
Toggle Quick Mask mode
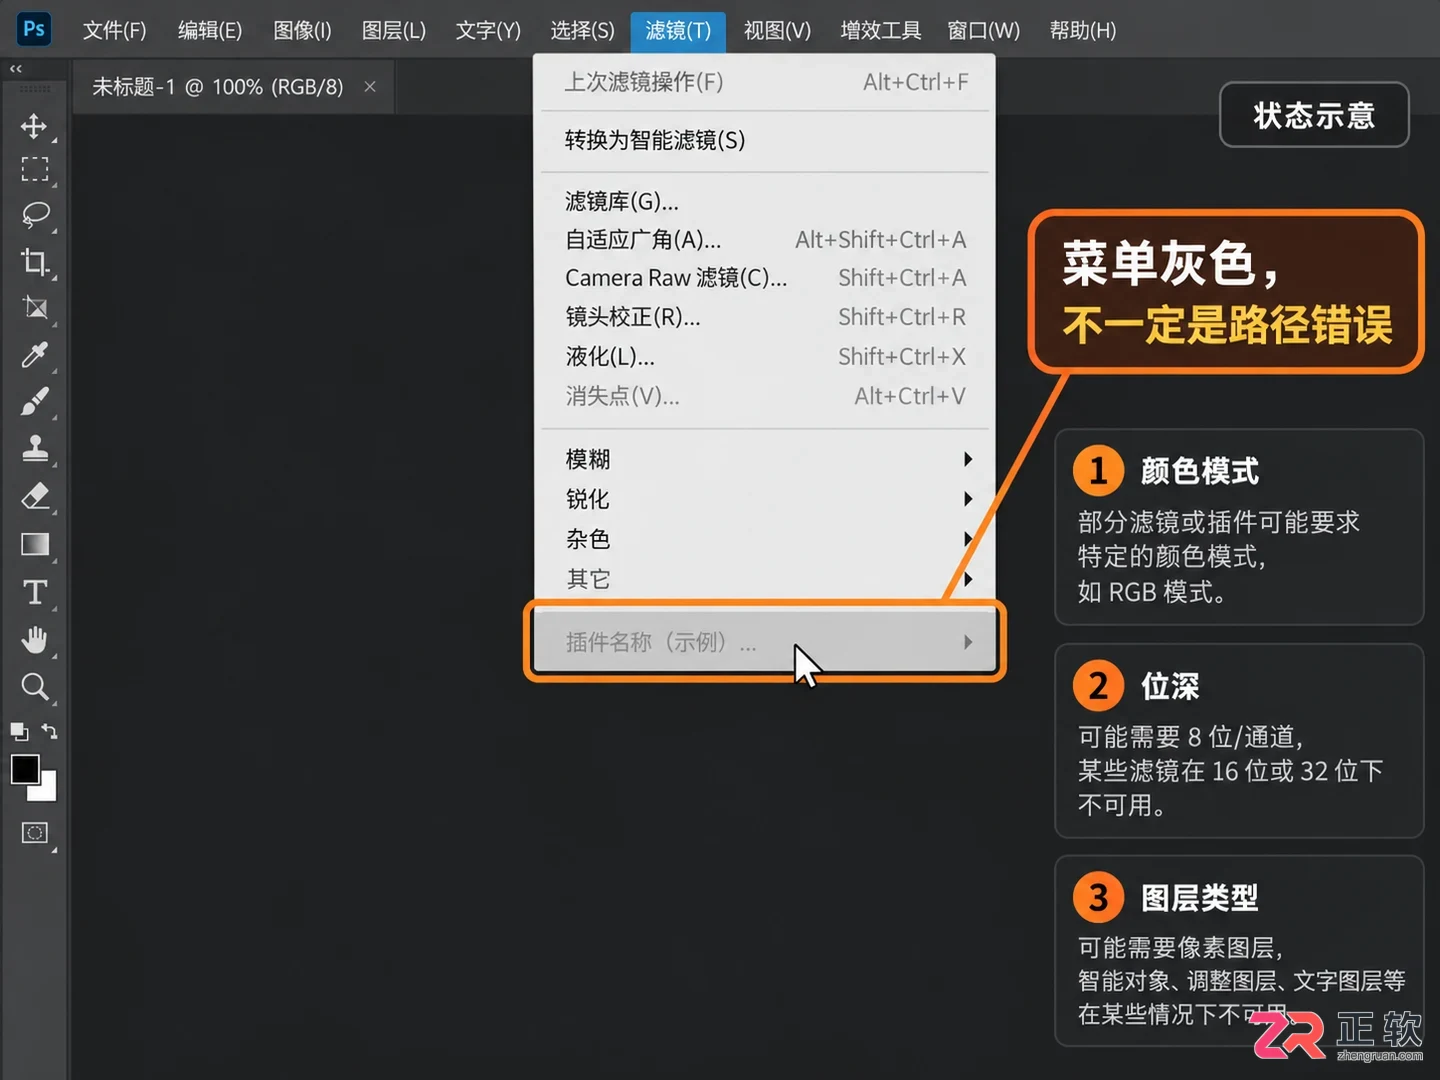35,833
